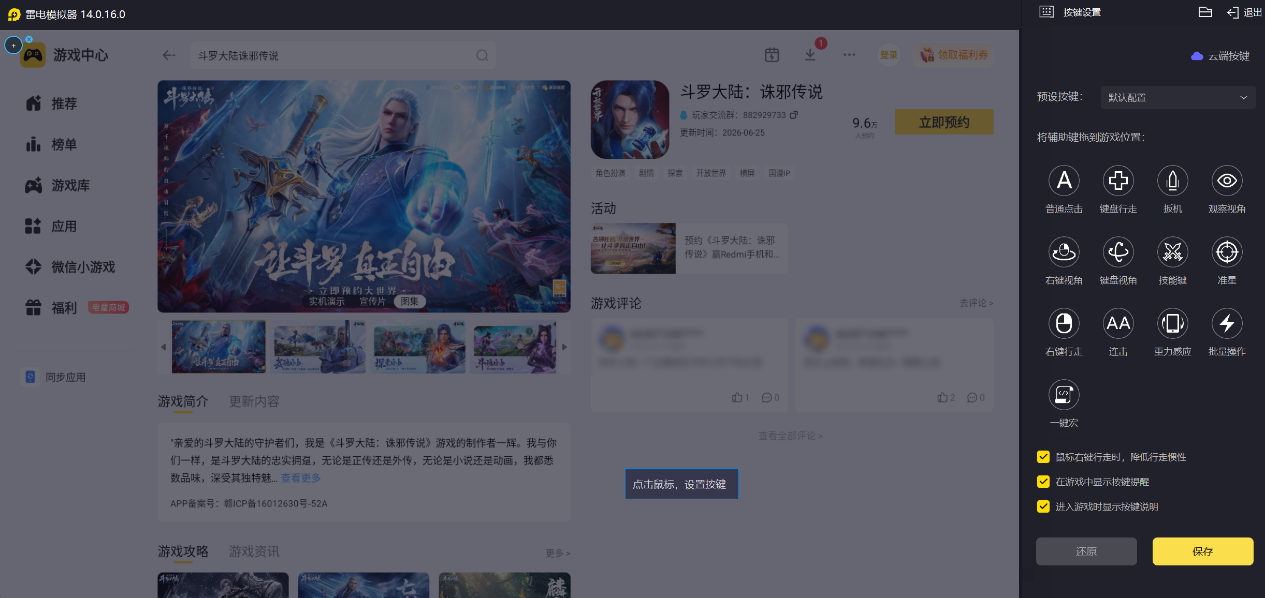Open the 更多 link beside 游戏资讯
Image resolution: width=1265 pixels, height=598 pixels.
(x=558, y=553)
